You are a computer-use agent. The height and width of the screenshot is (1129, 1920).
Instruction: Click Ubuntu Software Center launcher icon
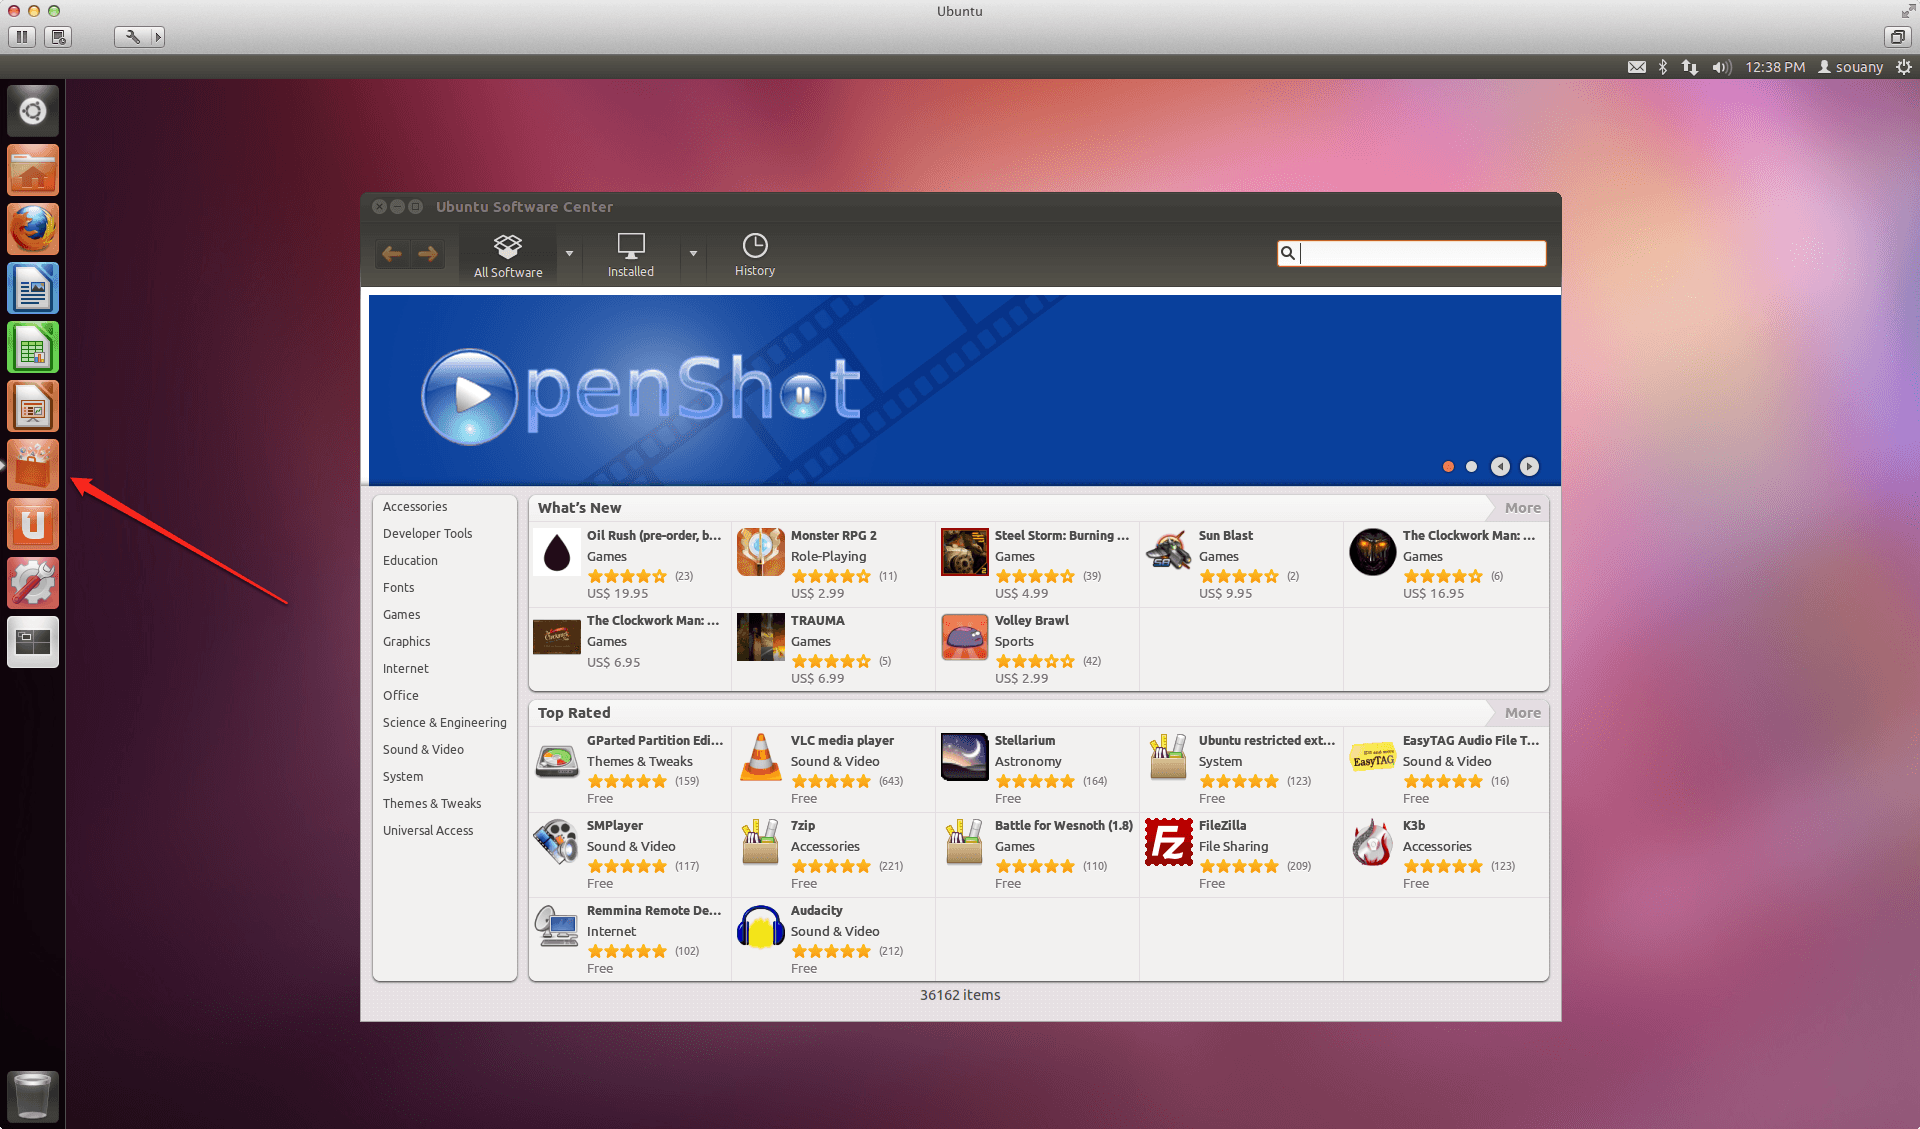[x=33, y=465]
